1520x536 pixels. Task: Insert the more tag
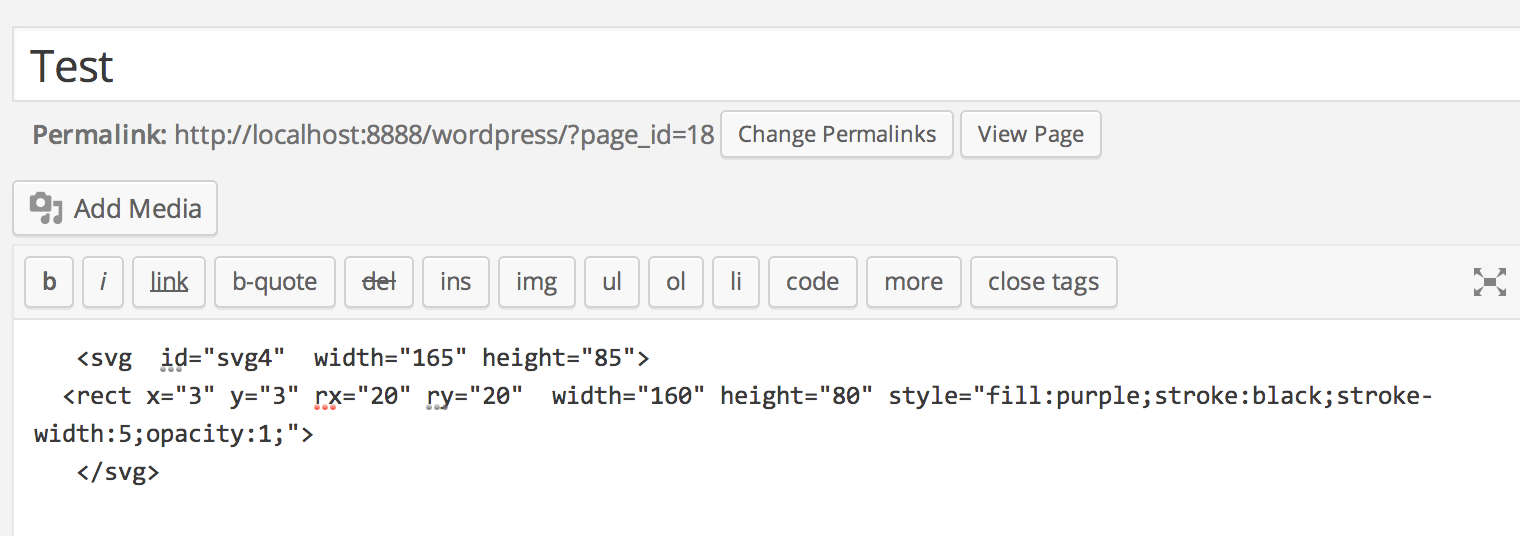coord(914,282)
